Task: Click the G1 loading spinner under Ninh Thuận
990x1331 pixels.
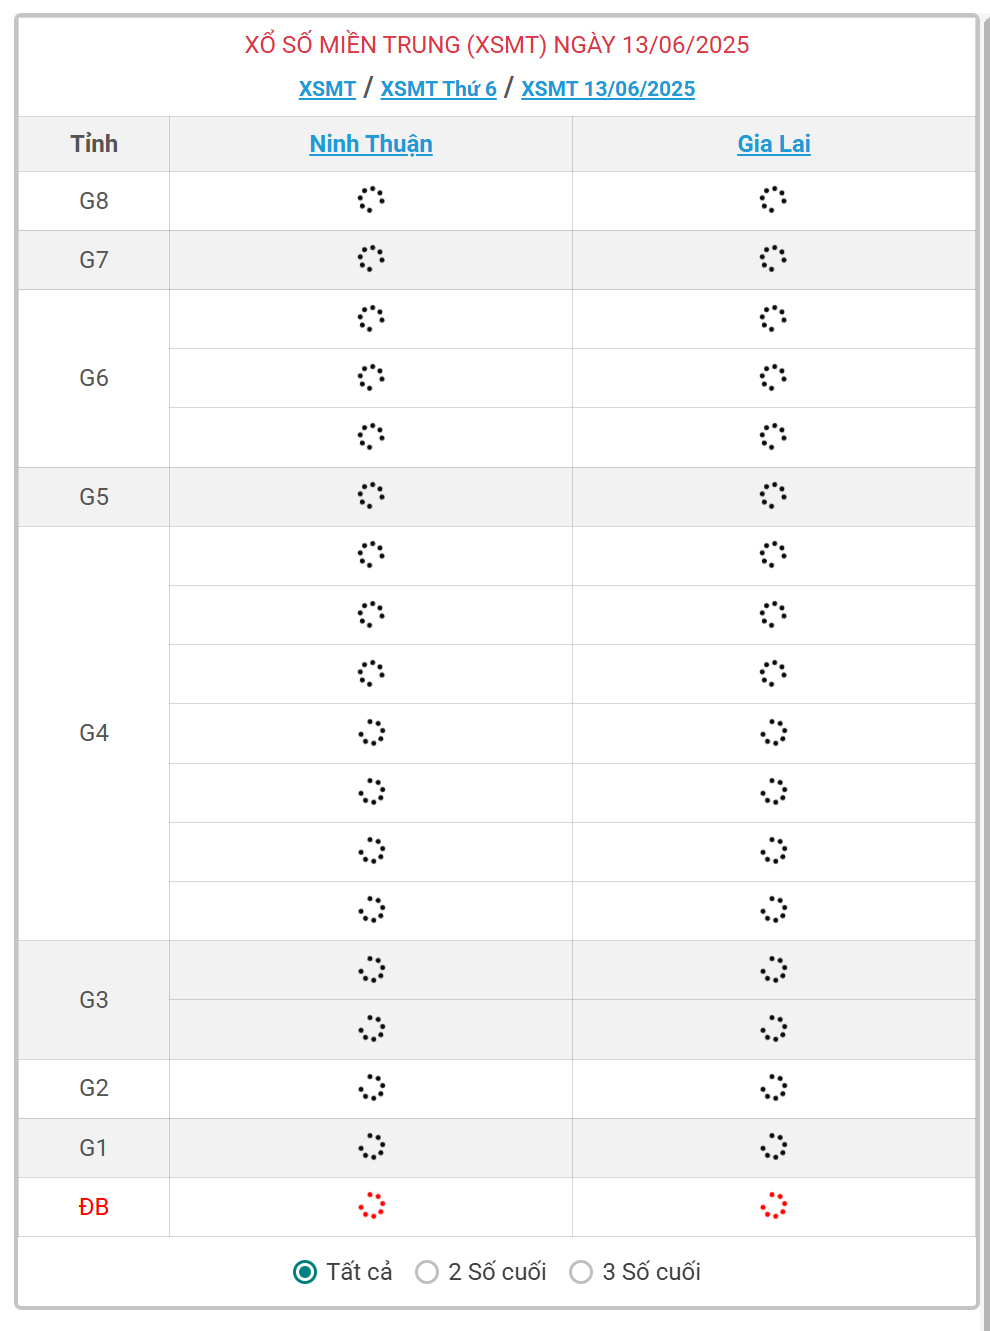Action: [371, 1147]
